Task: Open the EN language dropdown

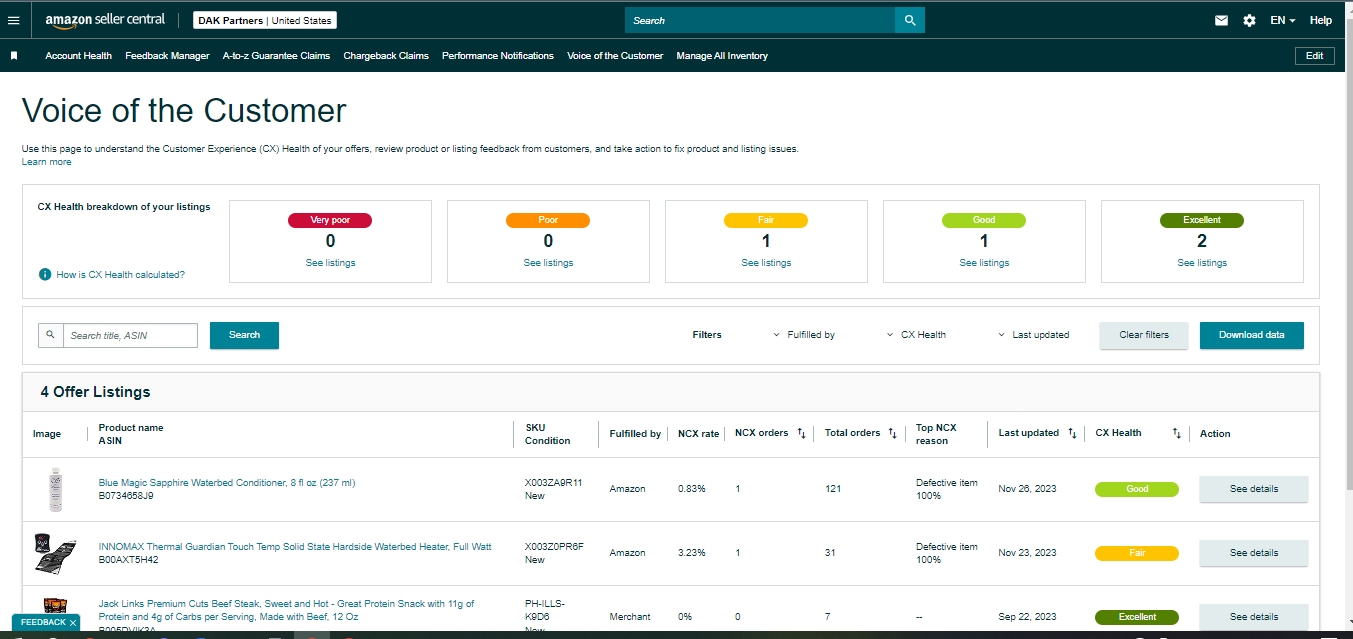Action: 1283,20
